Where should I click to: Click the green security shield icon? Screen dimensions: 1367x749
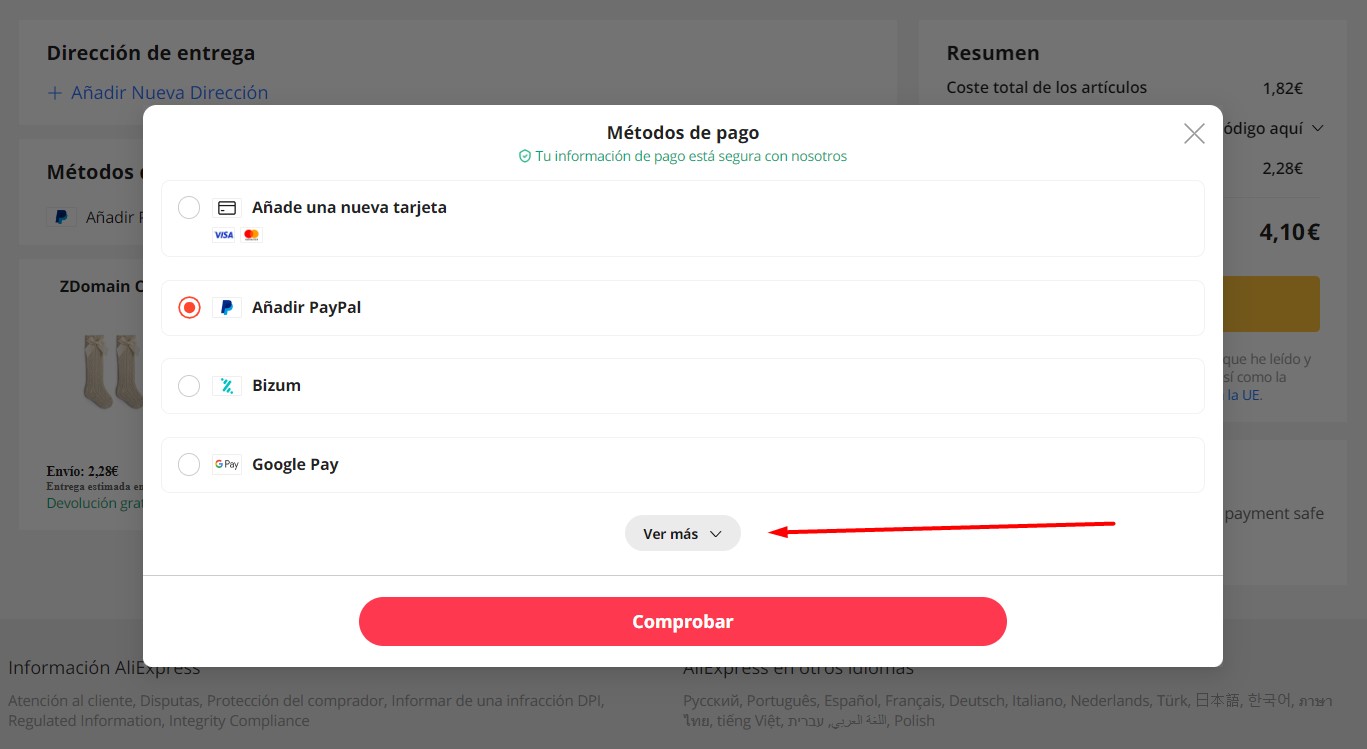point(524,157)
